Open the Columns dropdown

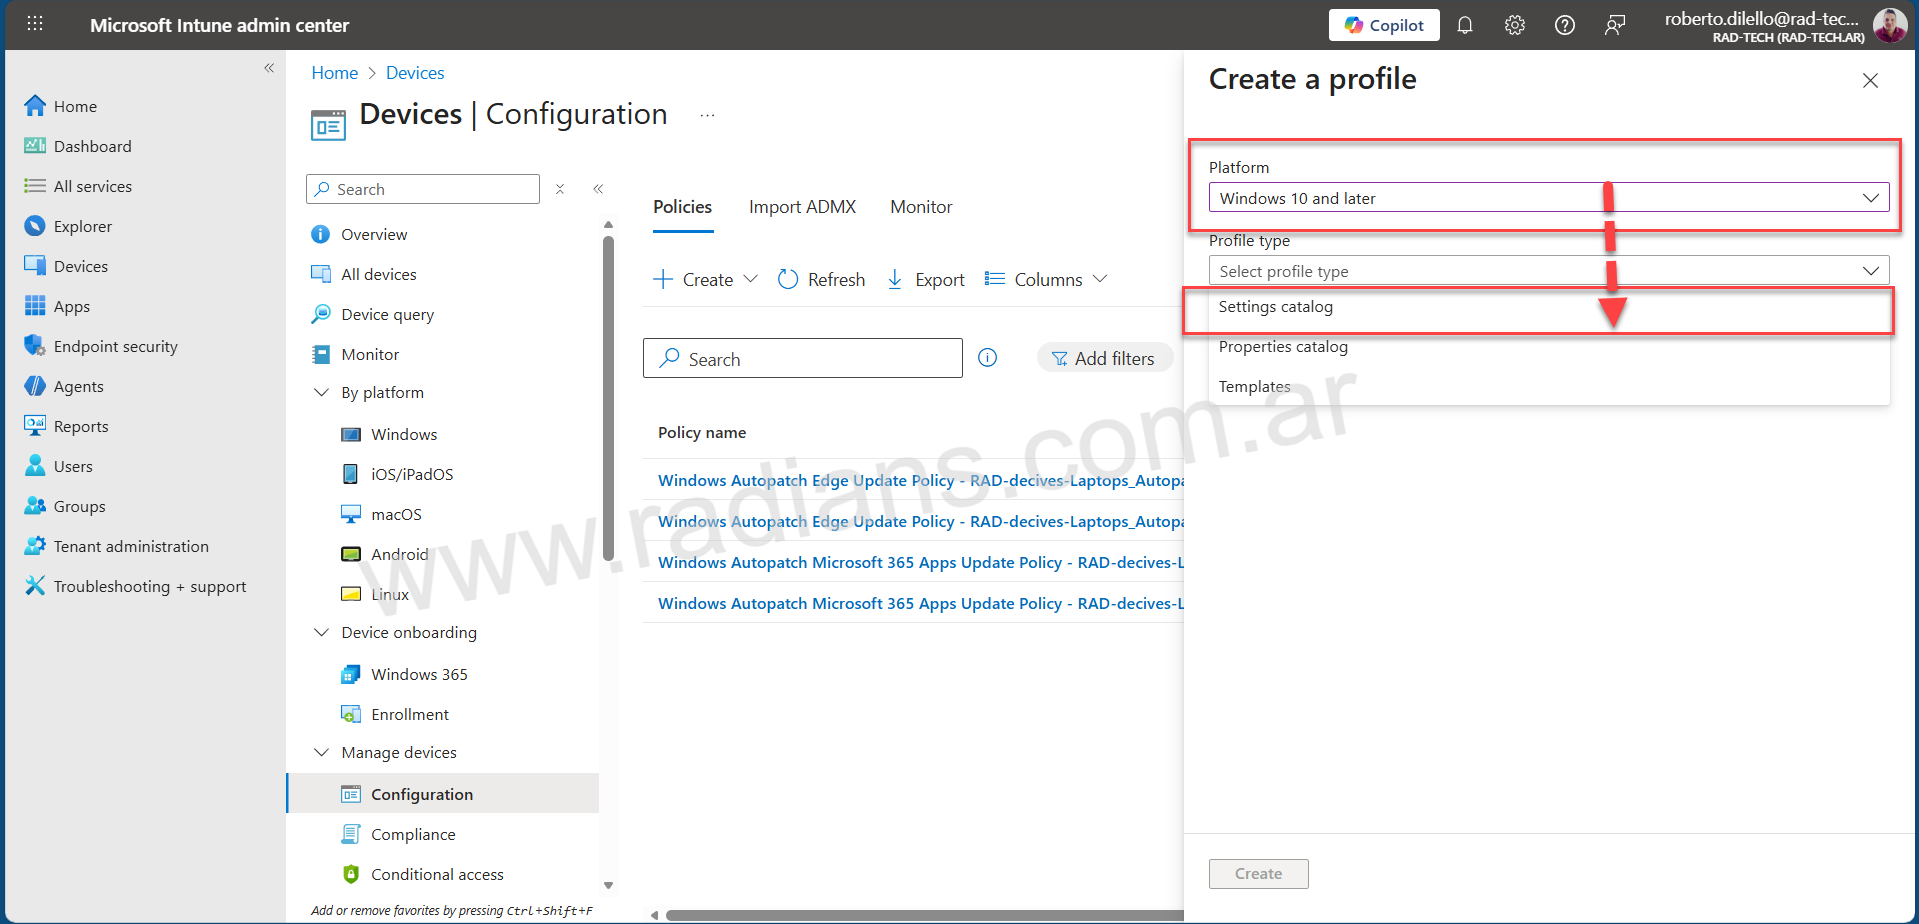point(1046,280)
